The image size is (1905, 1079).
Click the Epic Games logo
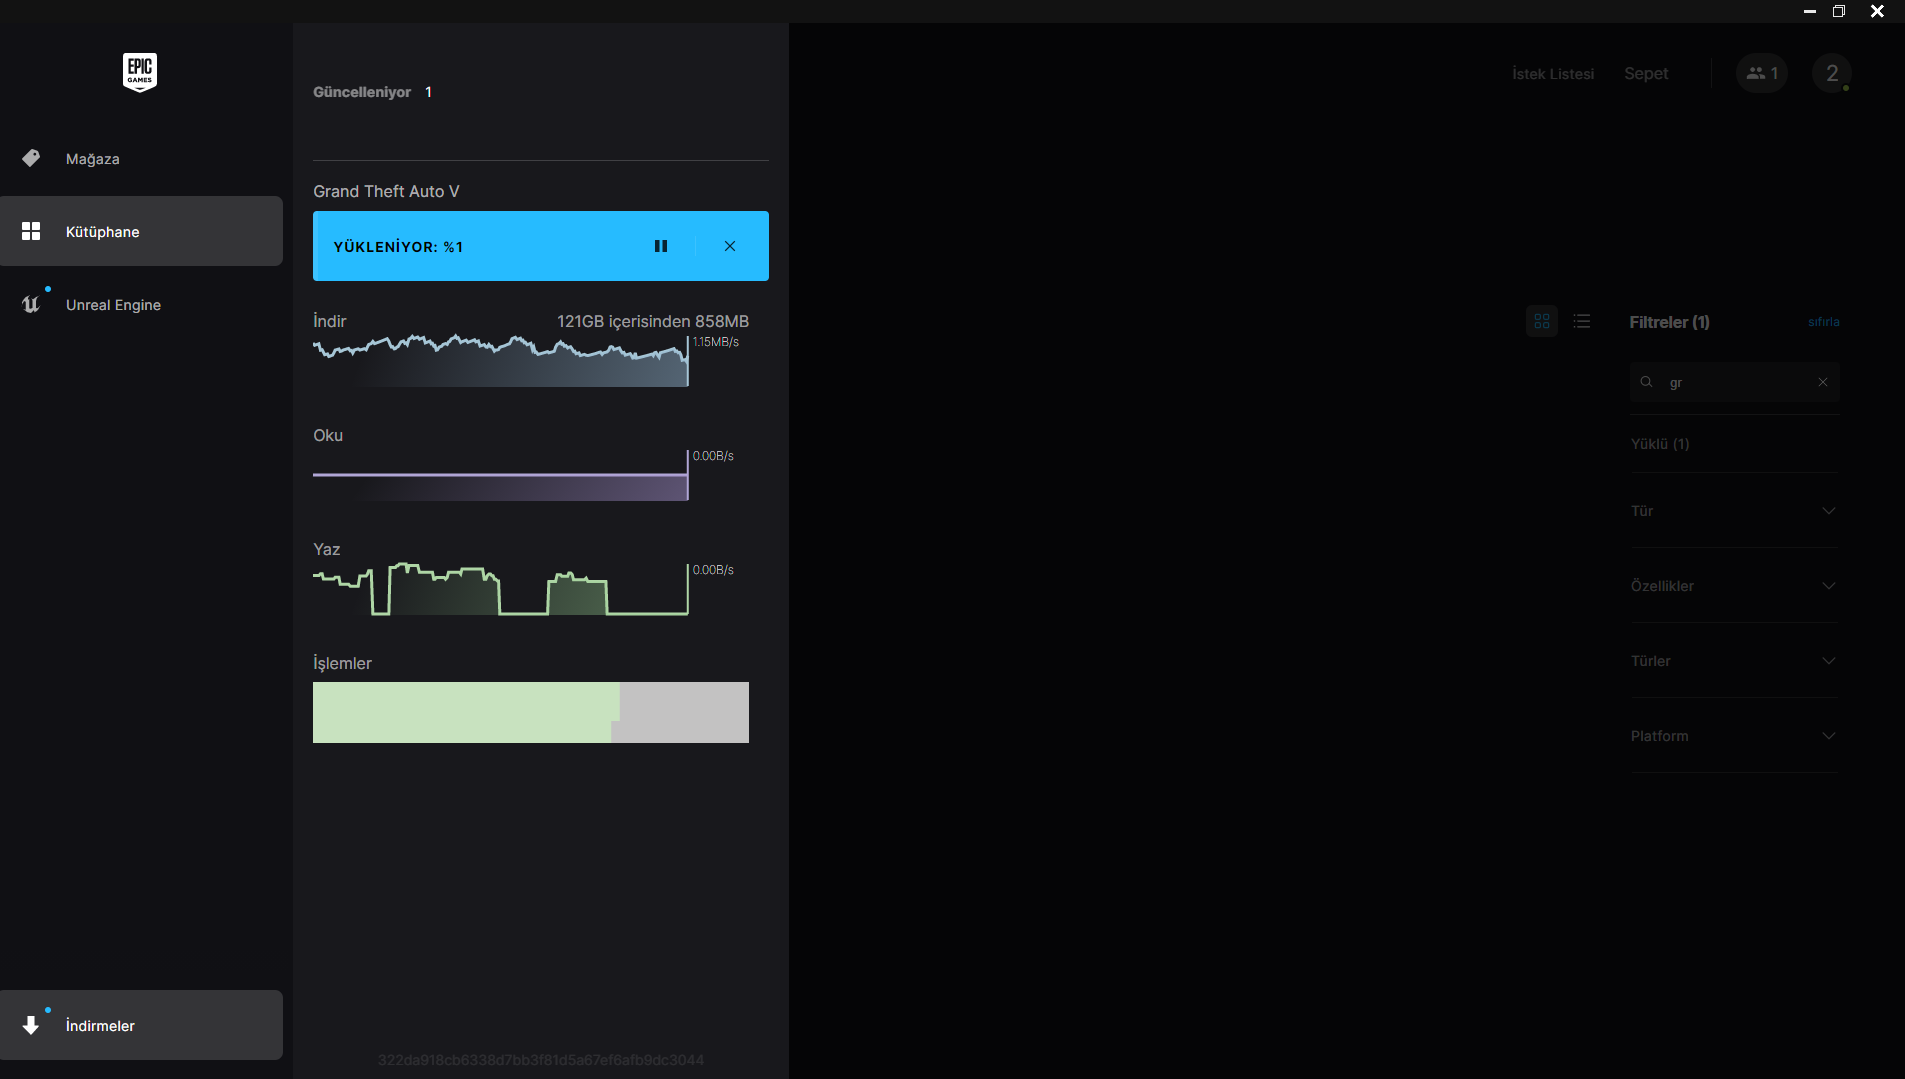140,72
